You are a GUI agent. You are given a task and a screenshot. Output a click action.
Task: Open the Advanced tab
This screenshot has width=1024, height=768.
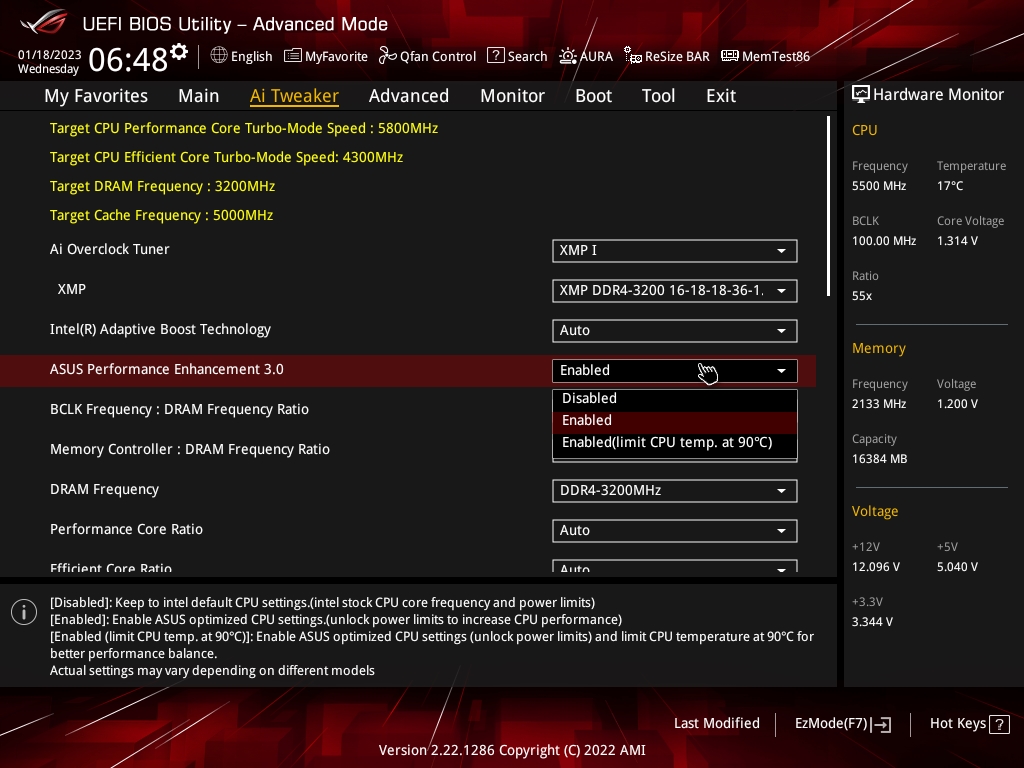pyautogui.click(x=409, y=96)
